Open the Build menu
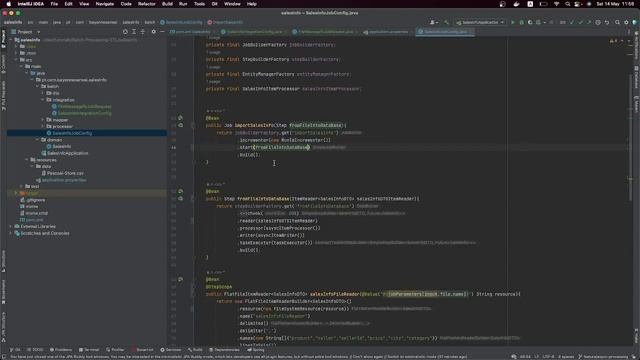 [167, 4]
